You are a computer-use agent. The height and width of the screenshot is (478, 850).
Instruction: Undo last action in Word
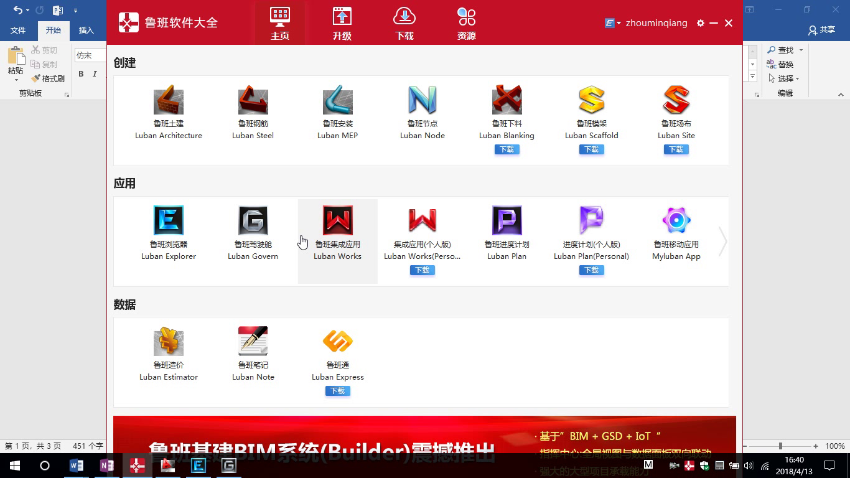click(x=17, y=10)
